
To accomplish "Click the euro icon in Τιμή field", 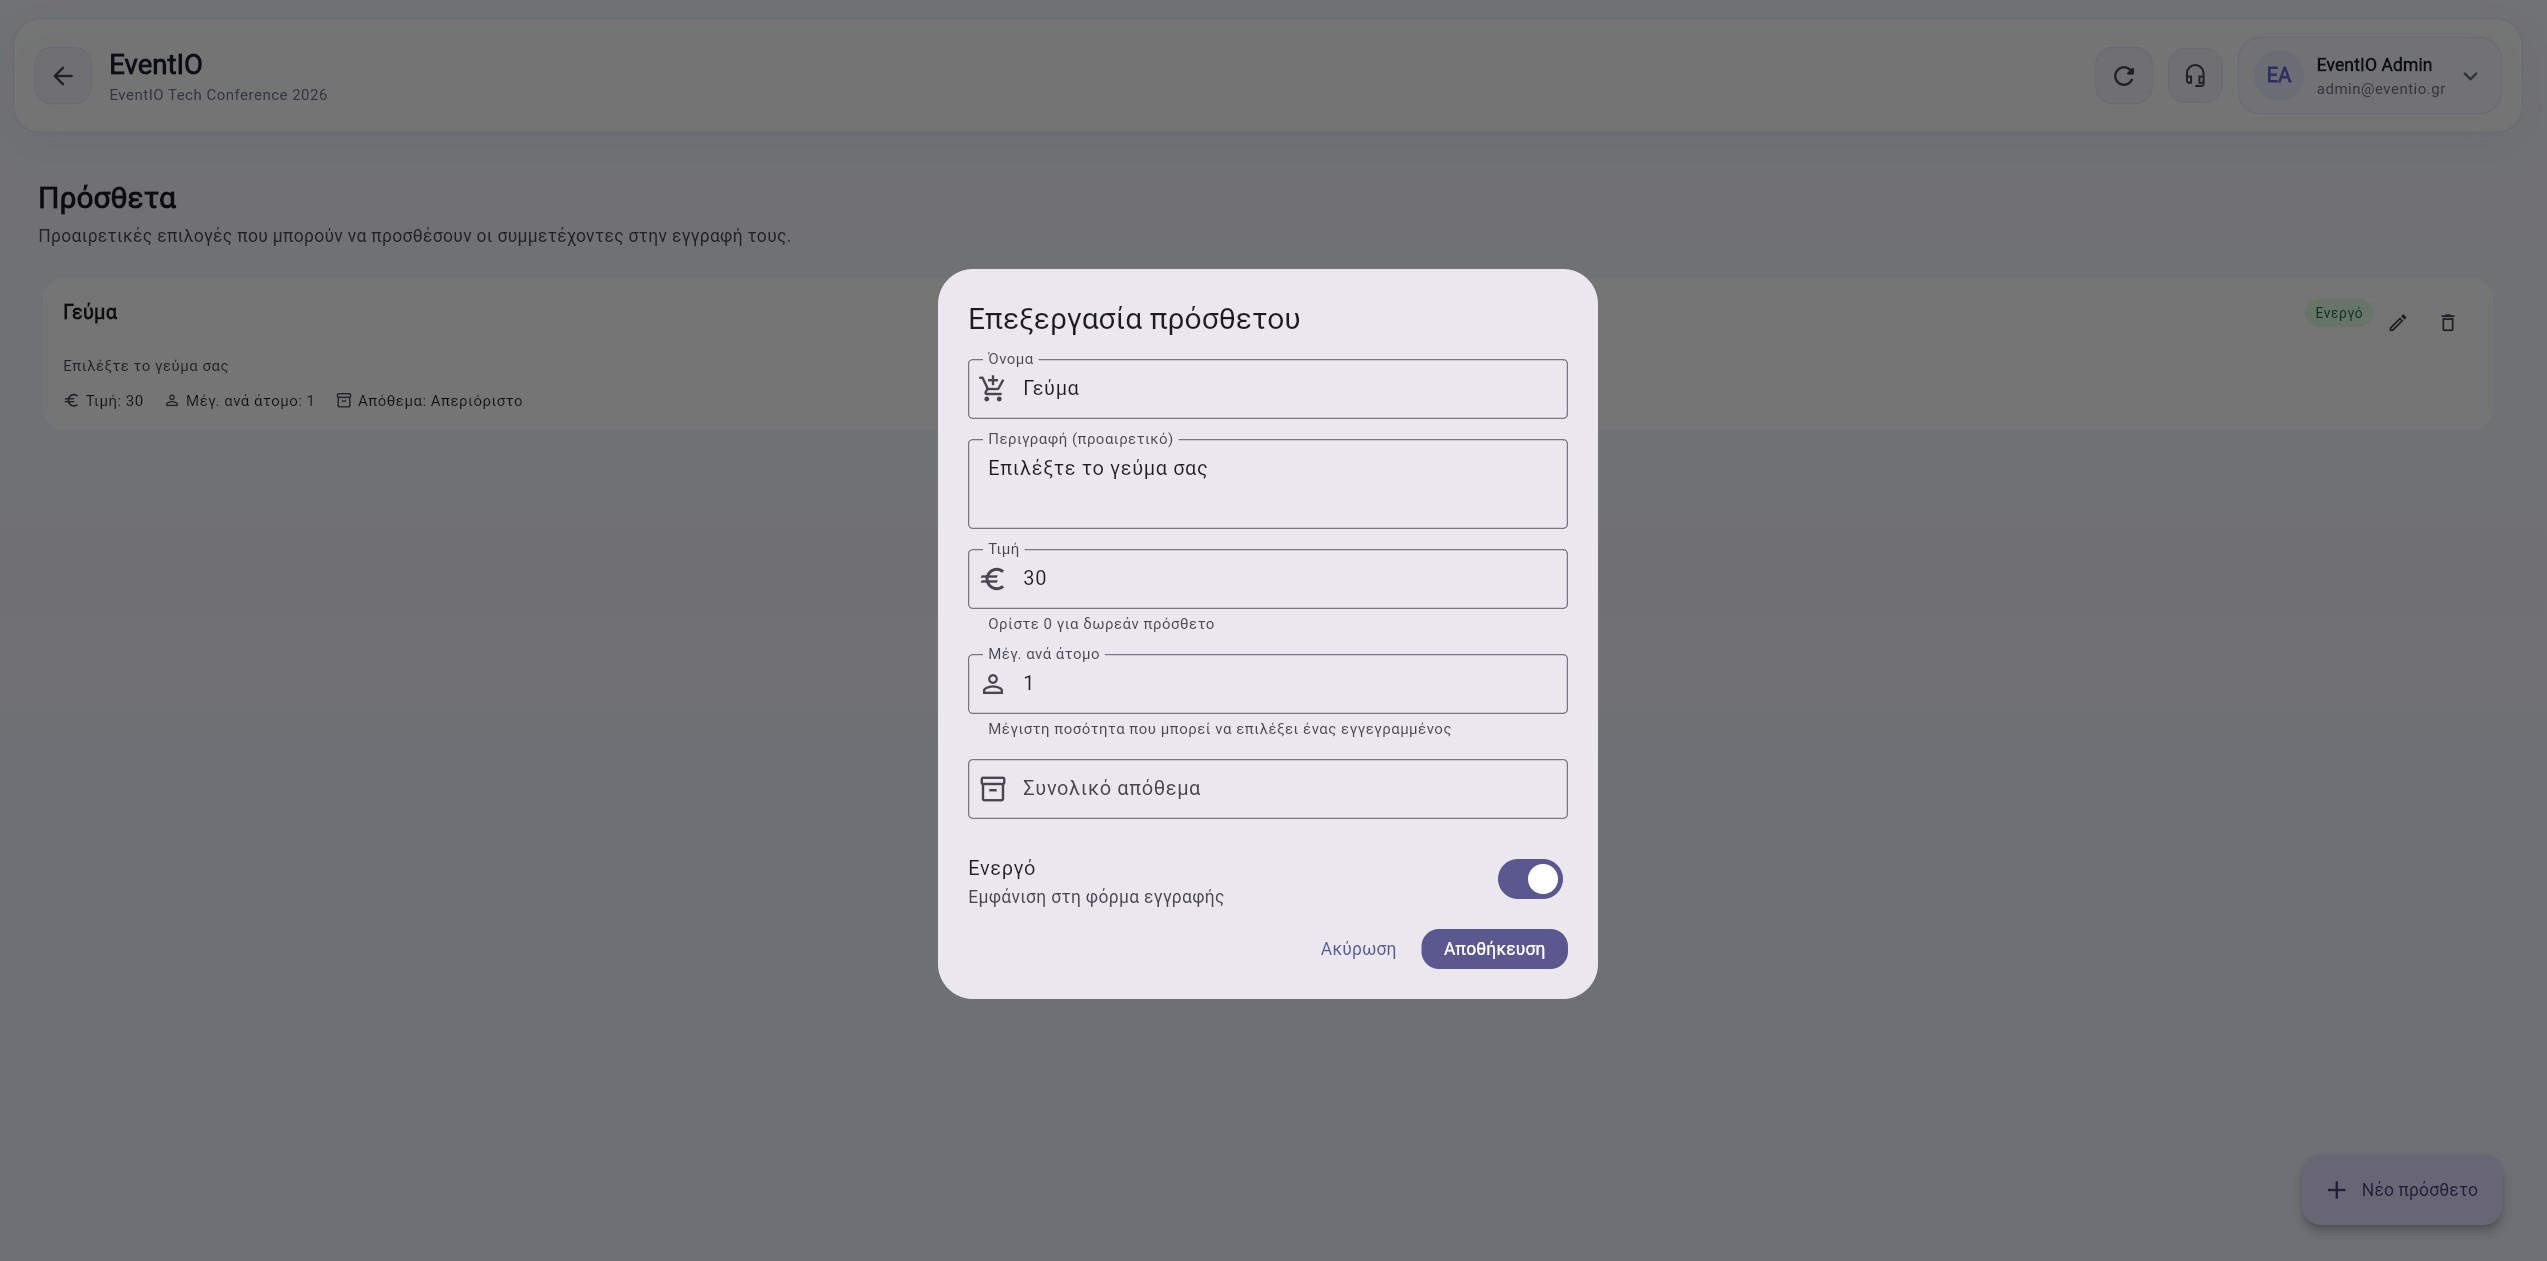I will coord(993,579).
